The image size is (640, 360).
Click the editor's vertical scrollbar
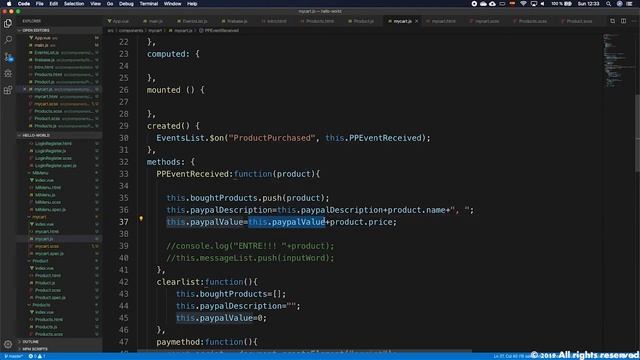[637, 133]
